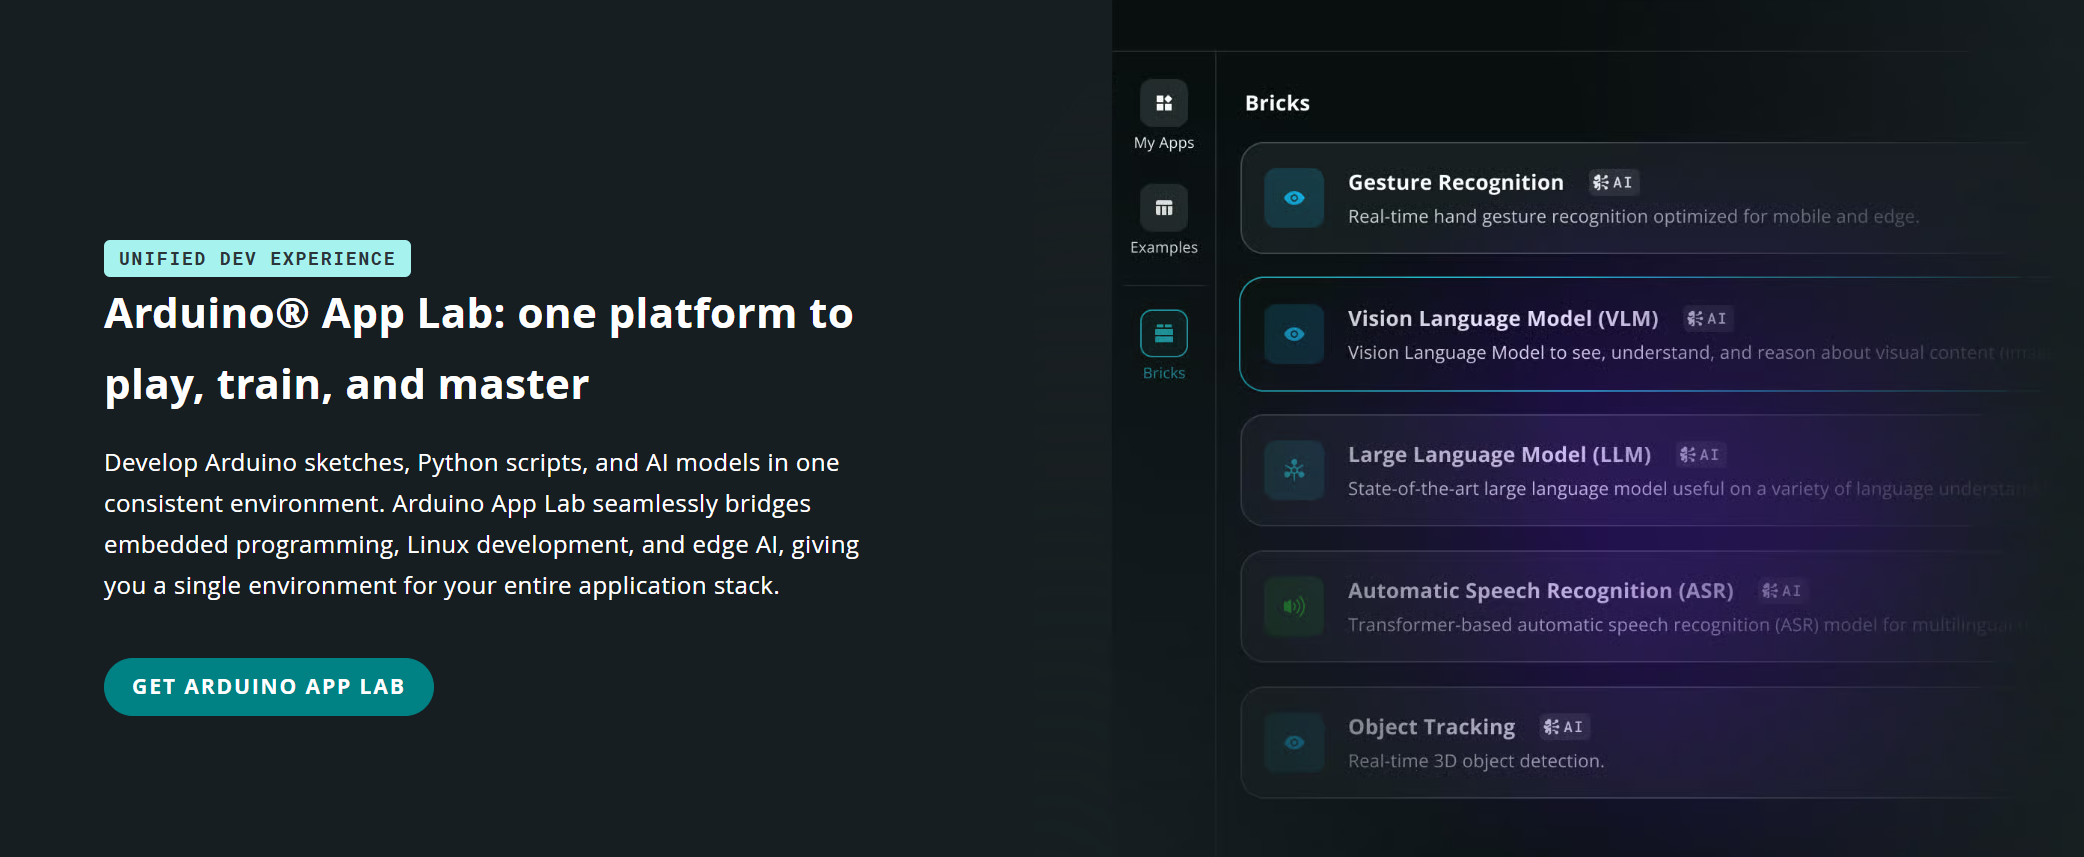Click 'Real-time 3D object detection.' description

1476,761
